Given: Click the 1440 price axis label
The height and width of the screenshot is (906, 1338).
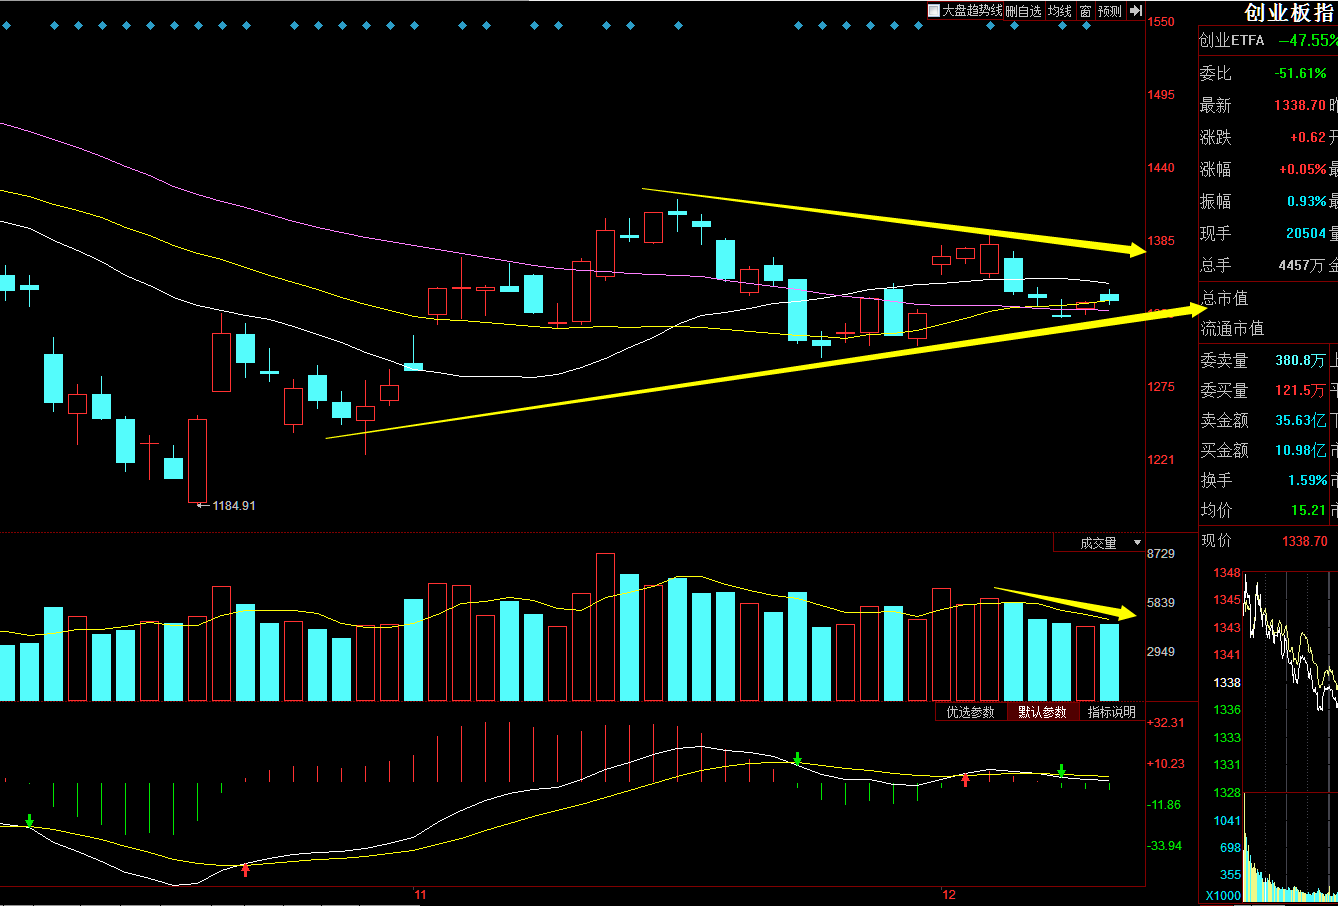Looking at the screenshot, I should tap(1161, 168).
